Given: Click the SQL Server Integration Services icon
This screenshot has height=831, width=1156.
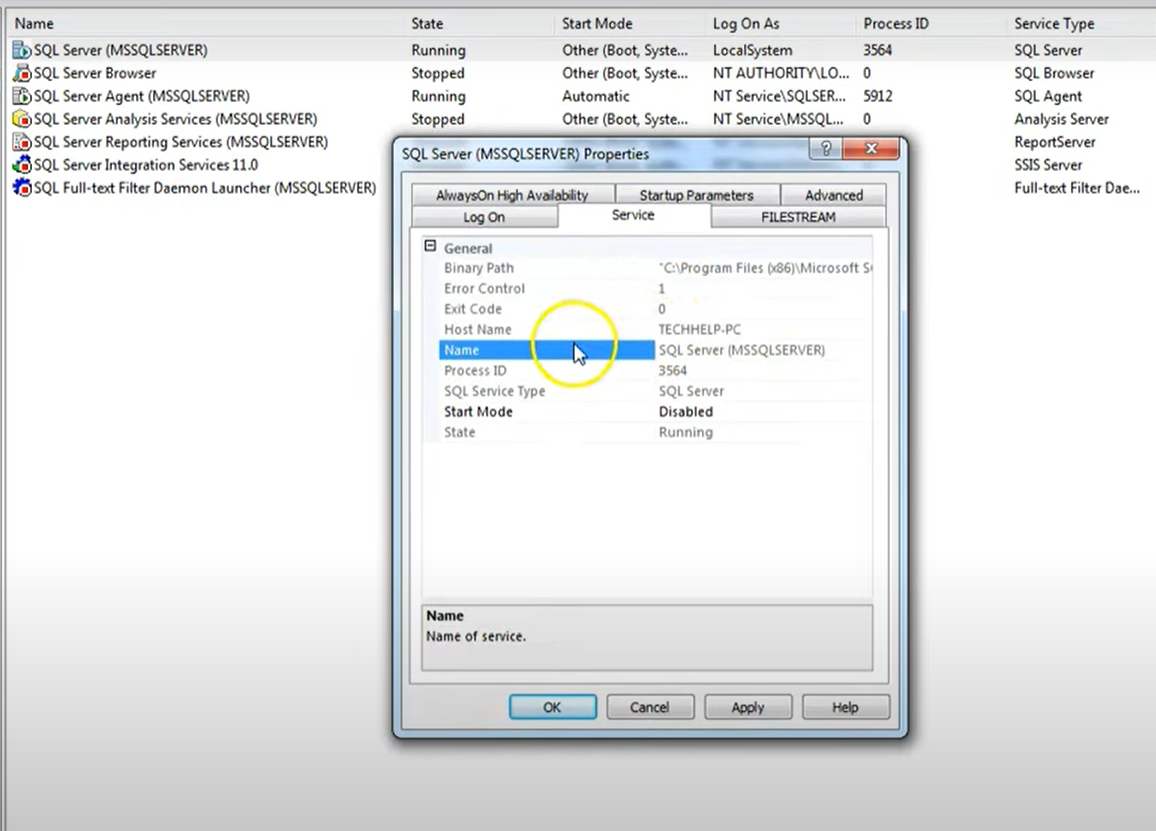Looking at the screenshot, I should coord(22,164).
